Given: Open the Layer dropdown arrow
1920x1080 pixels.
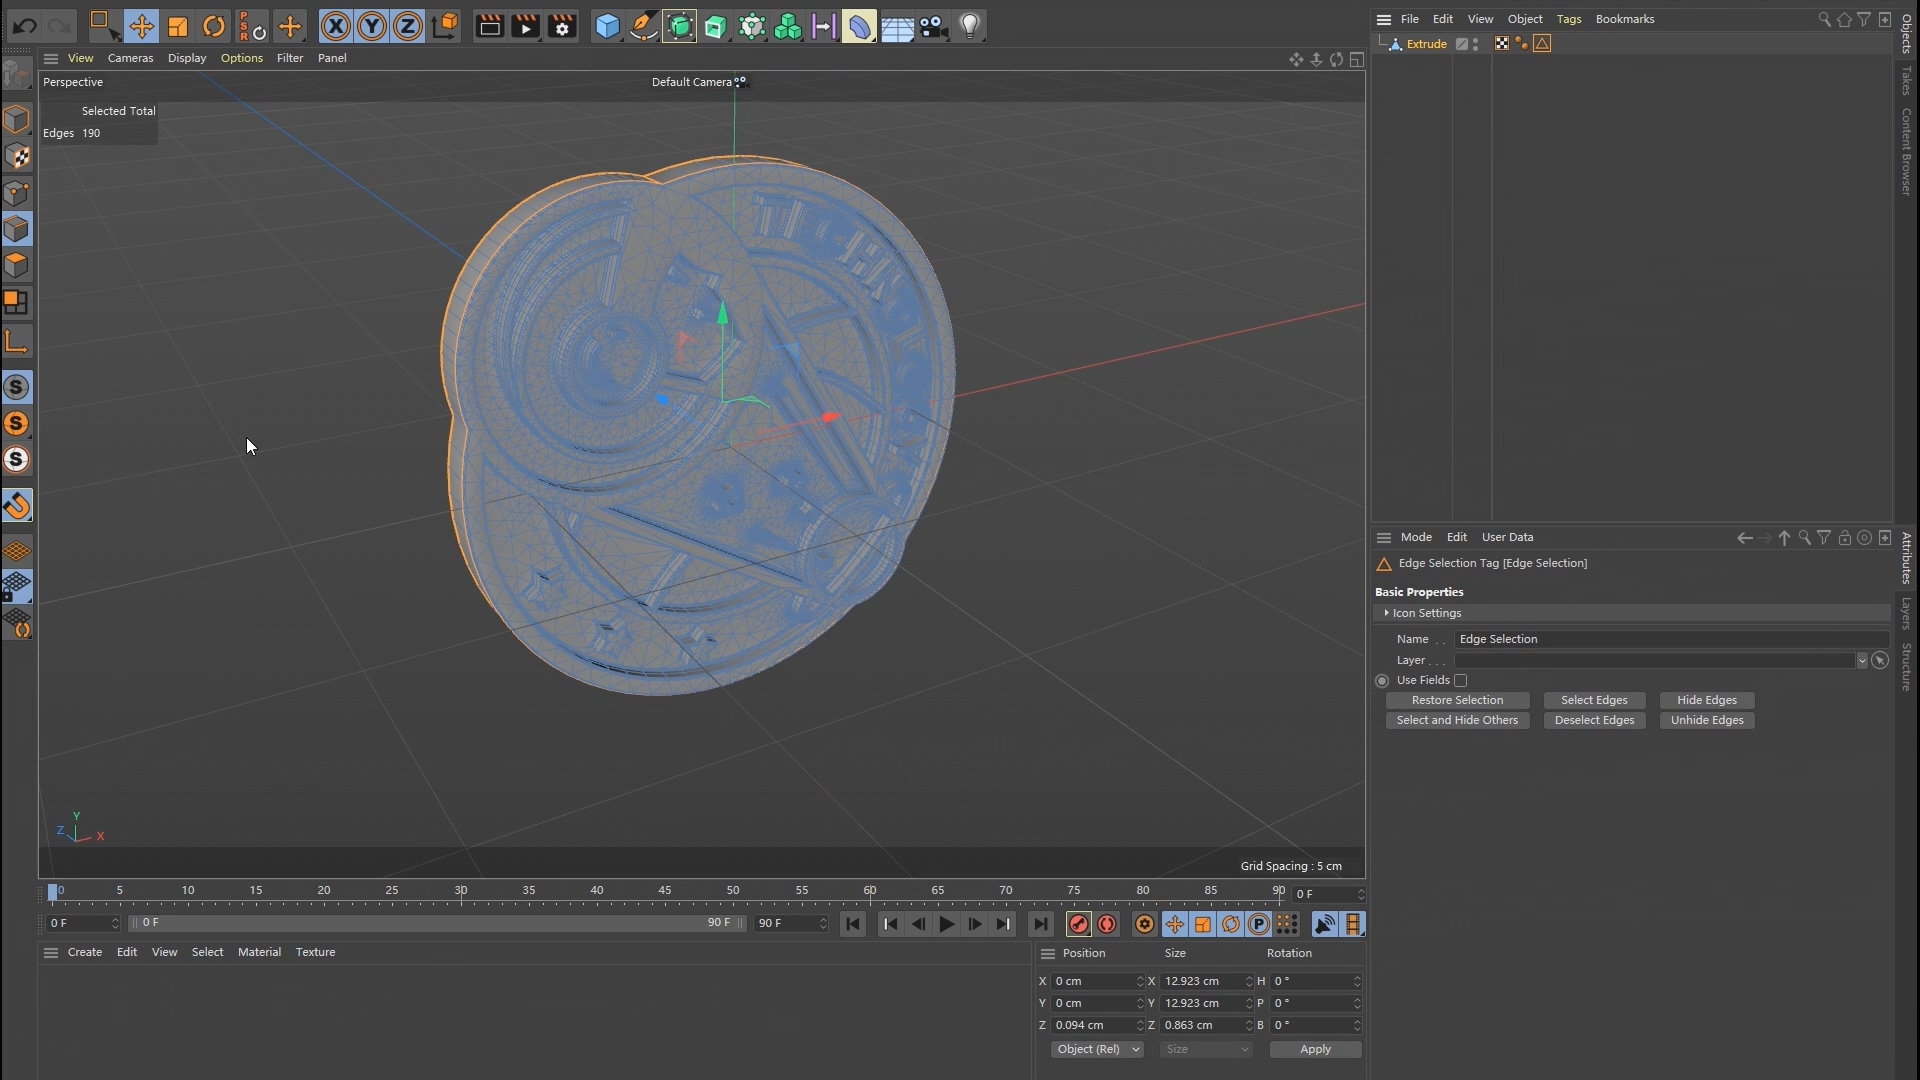Looking at the screenshot, I should click(x=1862, y=661).
